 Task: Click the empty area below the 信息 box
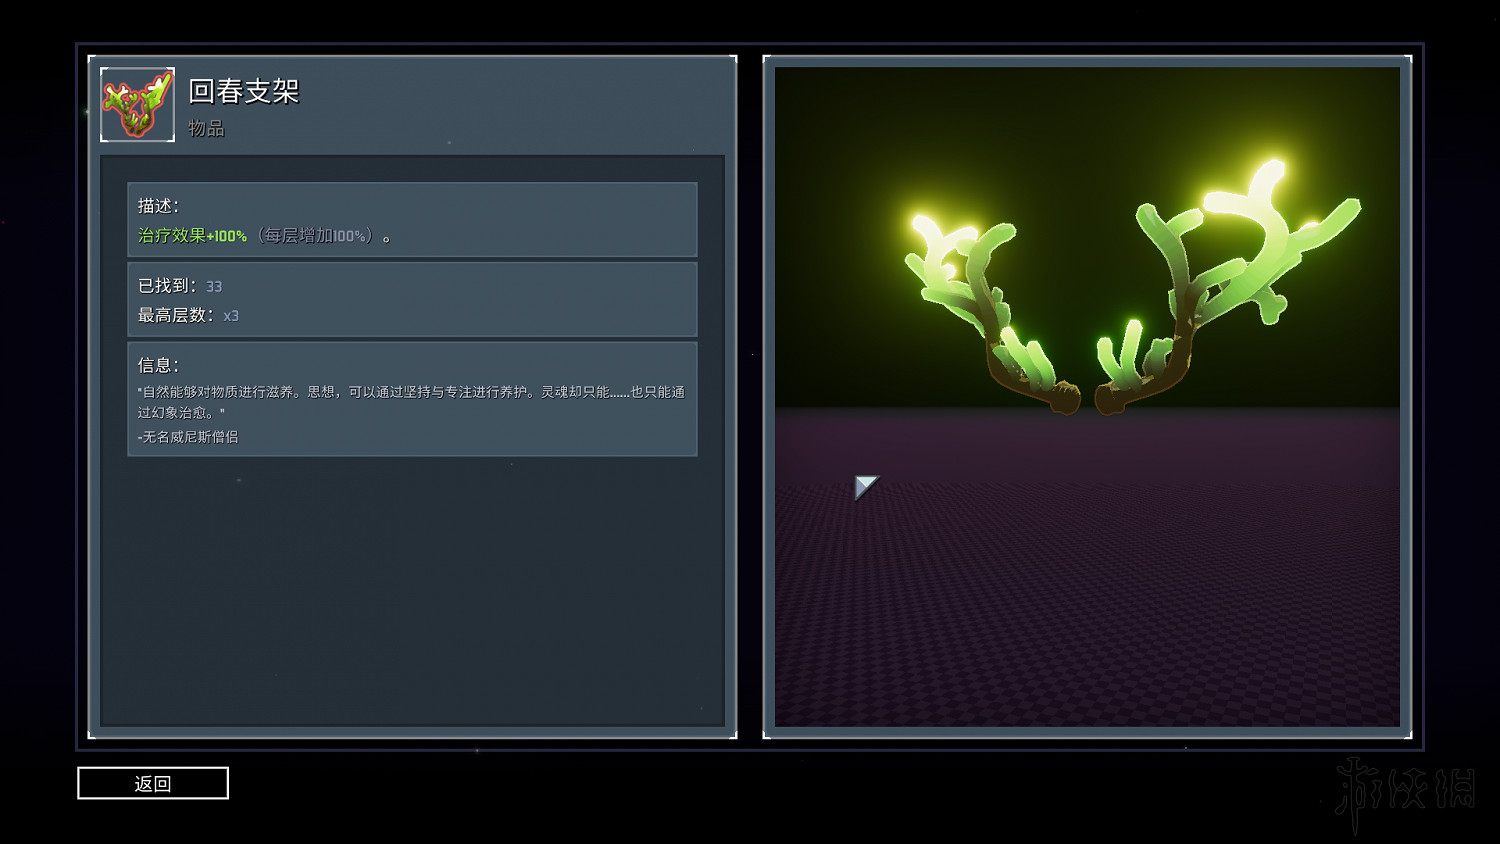tap(411, 590)
